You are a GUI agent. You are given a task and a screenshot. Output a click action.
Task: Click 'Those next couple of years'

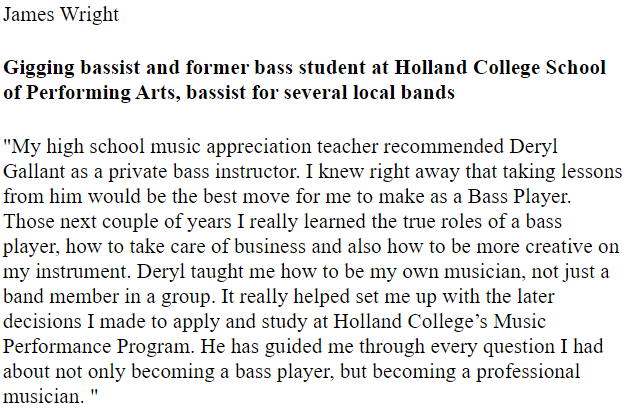pos(117,222)
